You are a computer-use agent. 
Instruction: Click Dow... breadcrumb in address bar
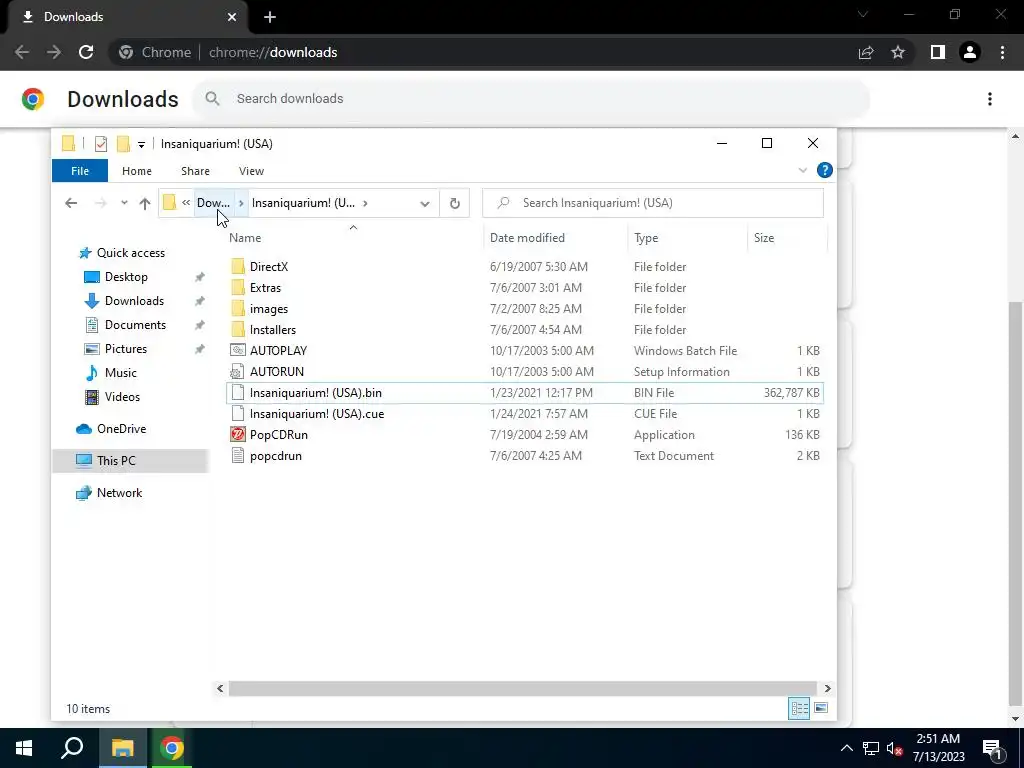click(x=214, y=203)
